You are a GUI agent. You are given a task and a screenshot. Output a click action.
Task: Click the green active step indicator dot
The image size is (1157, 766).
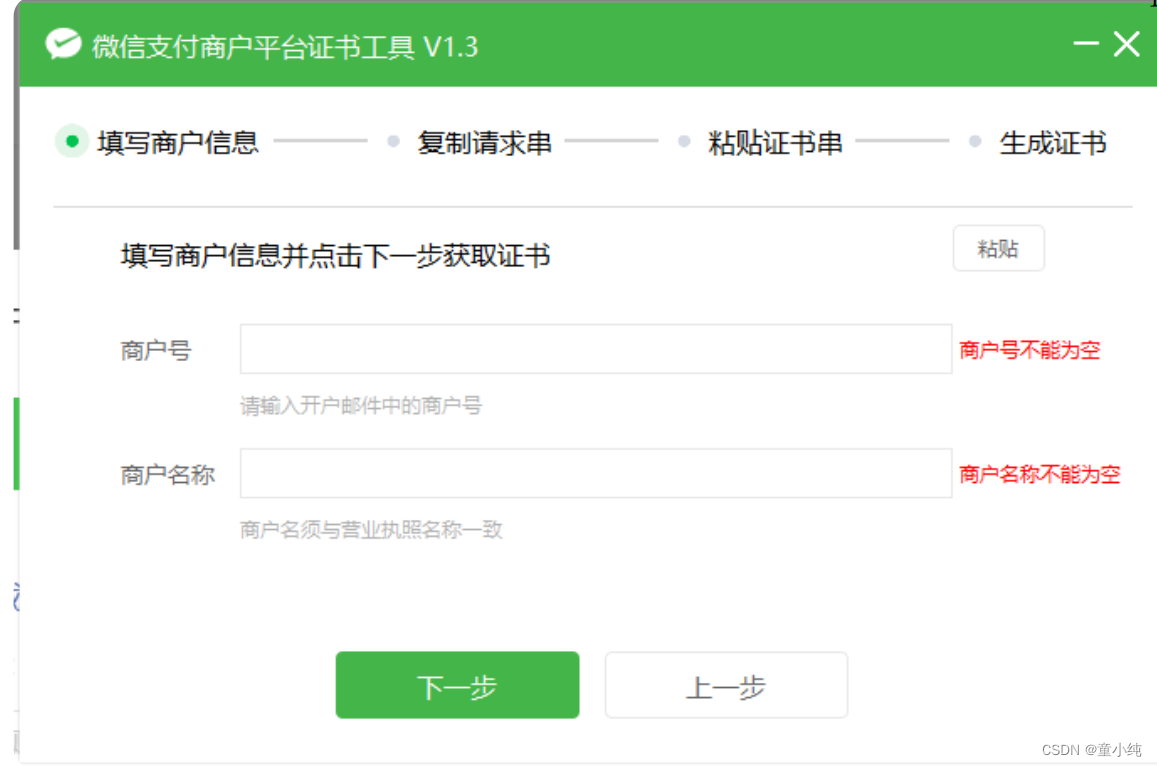[x=72, y=141]
